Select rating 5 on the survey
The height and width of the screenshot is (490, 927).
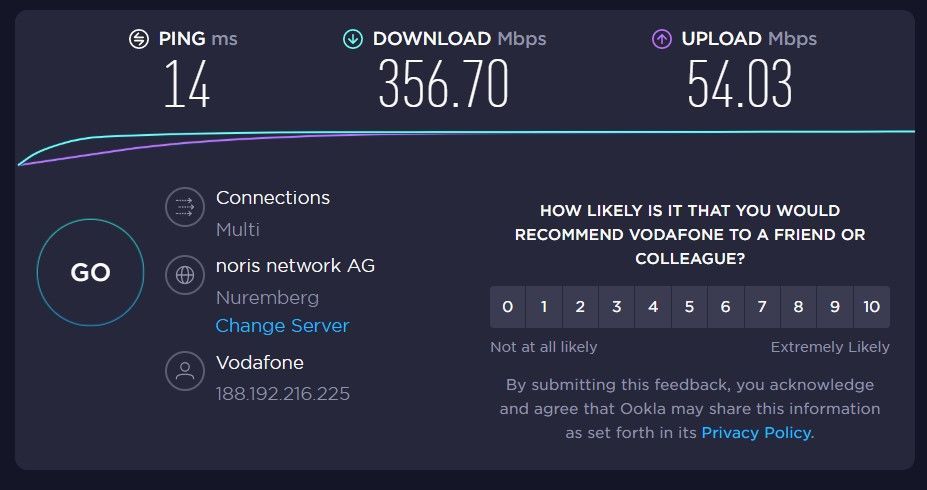tap(689, 307)
